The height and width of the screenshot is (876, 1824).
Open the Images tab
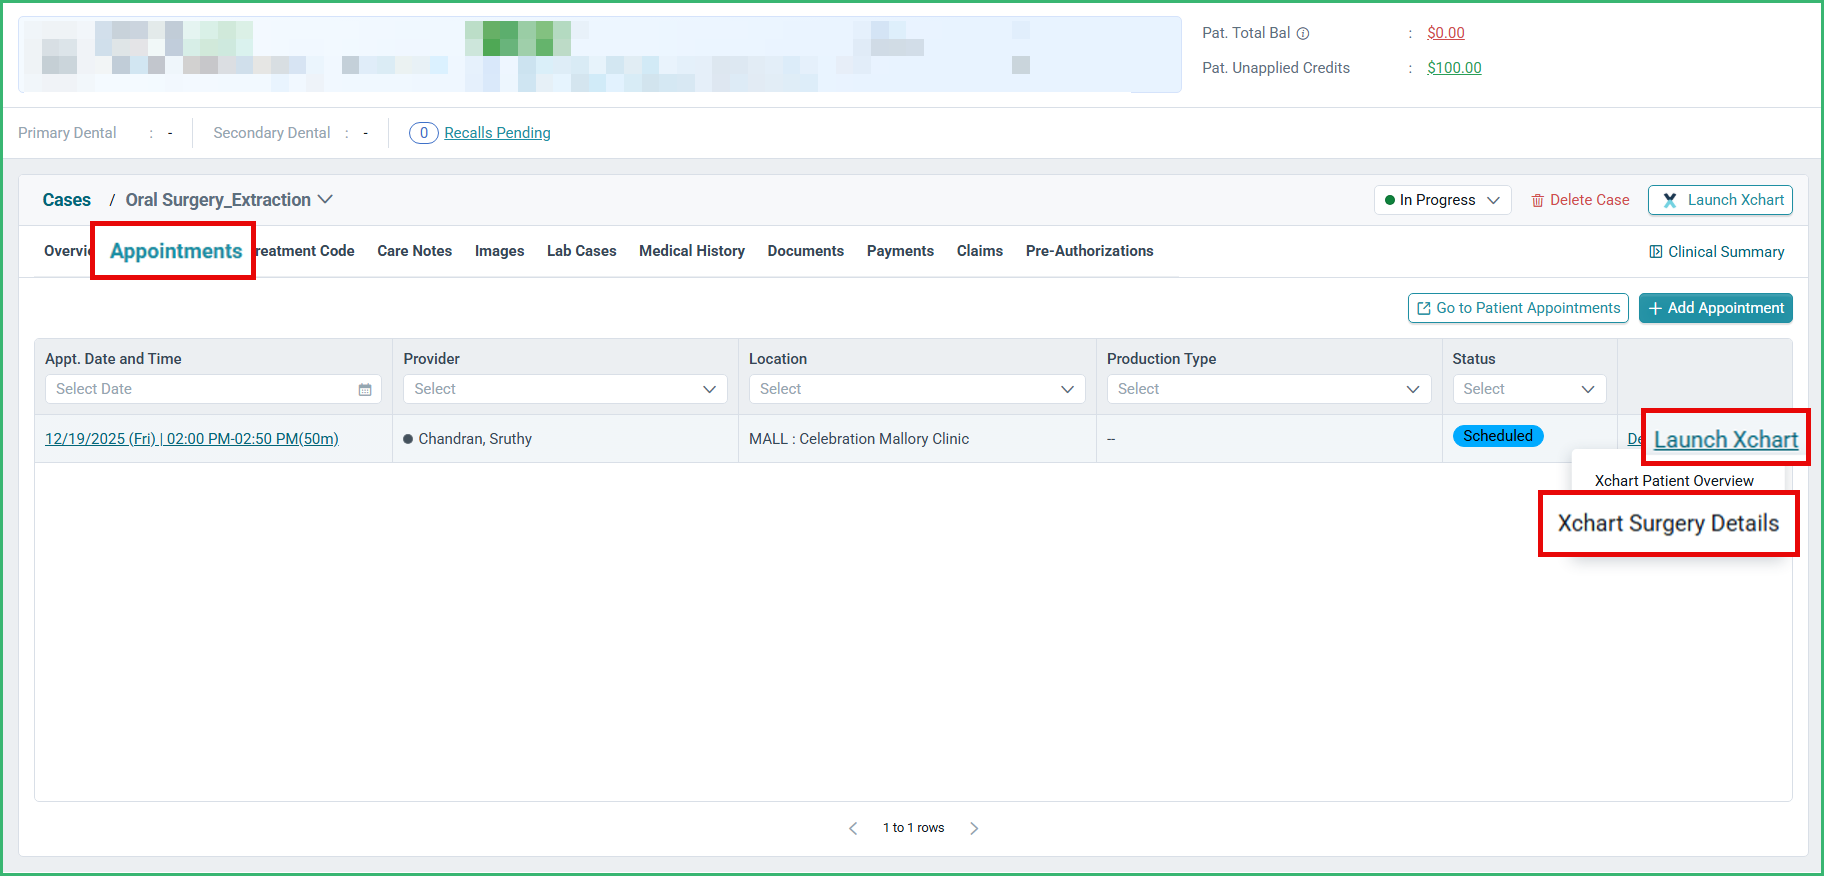click(x=499, y=251)
